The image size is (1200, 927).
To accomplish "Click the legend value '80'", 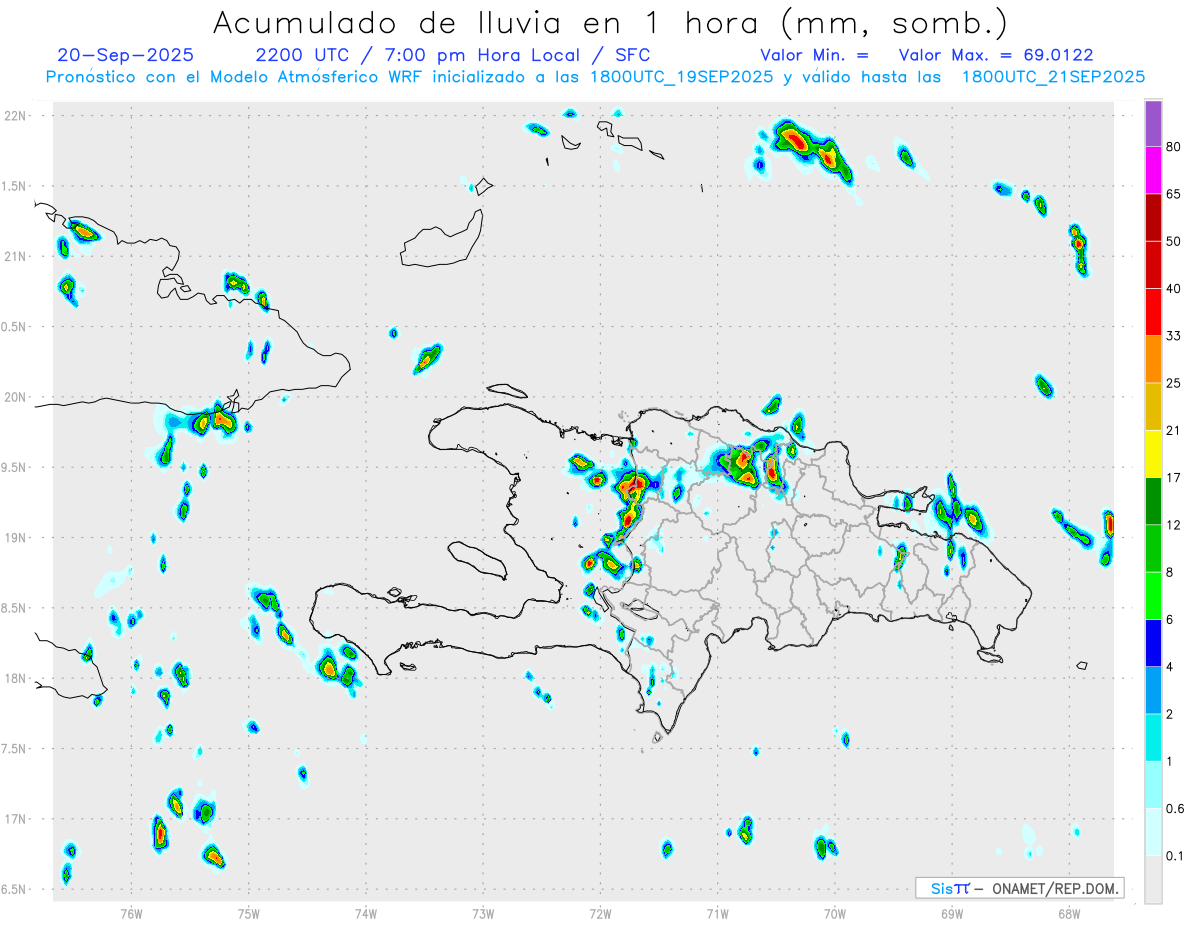I will coord(1174,148).
